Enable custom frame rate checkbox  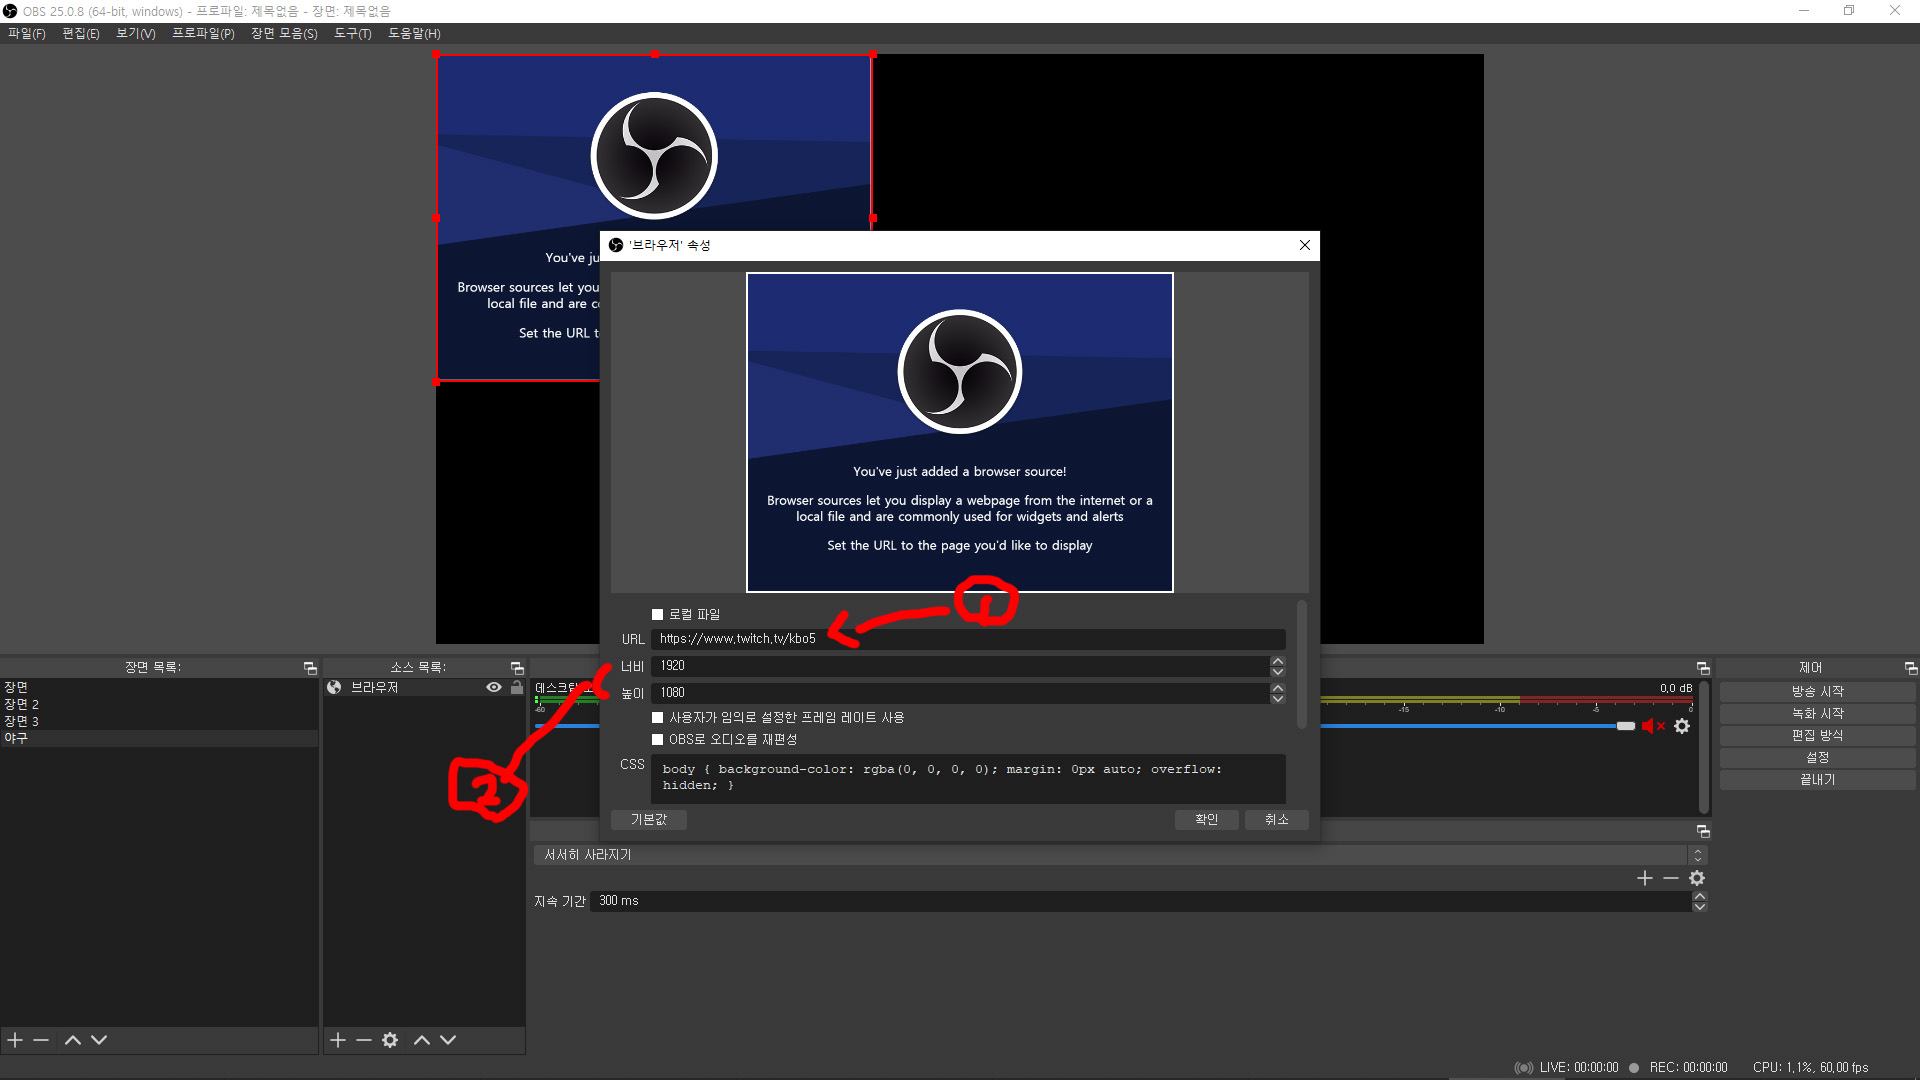pos(658,718)
